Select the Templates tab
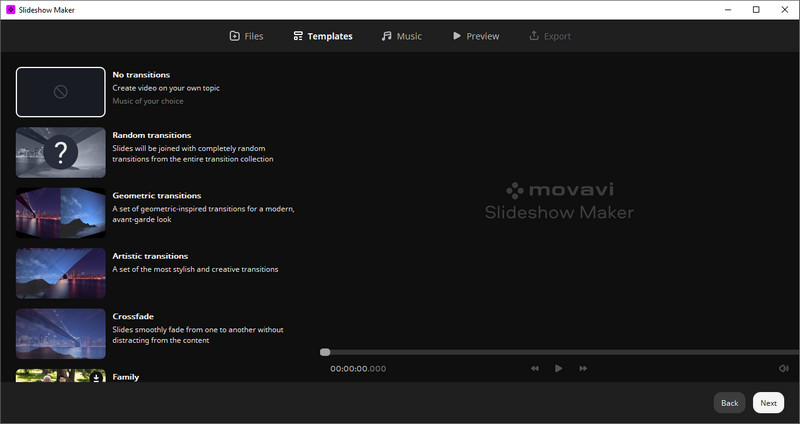The width and height of the screenshot is (800, 424). point(322,36)
